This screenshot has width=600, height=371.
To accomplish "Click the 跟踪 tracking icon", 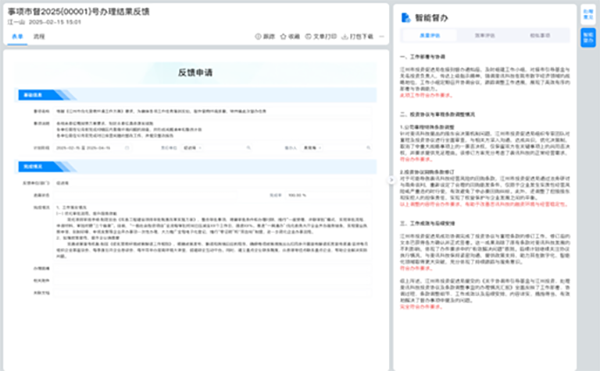I will 258,36.
